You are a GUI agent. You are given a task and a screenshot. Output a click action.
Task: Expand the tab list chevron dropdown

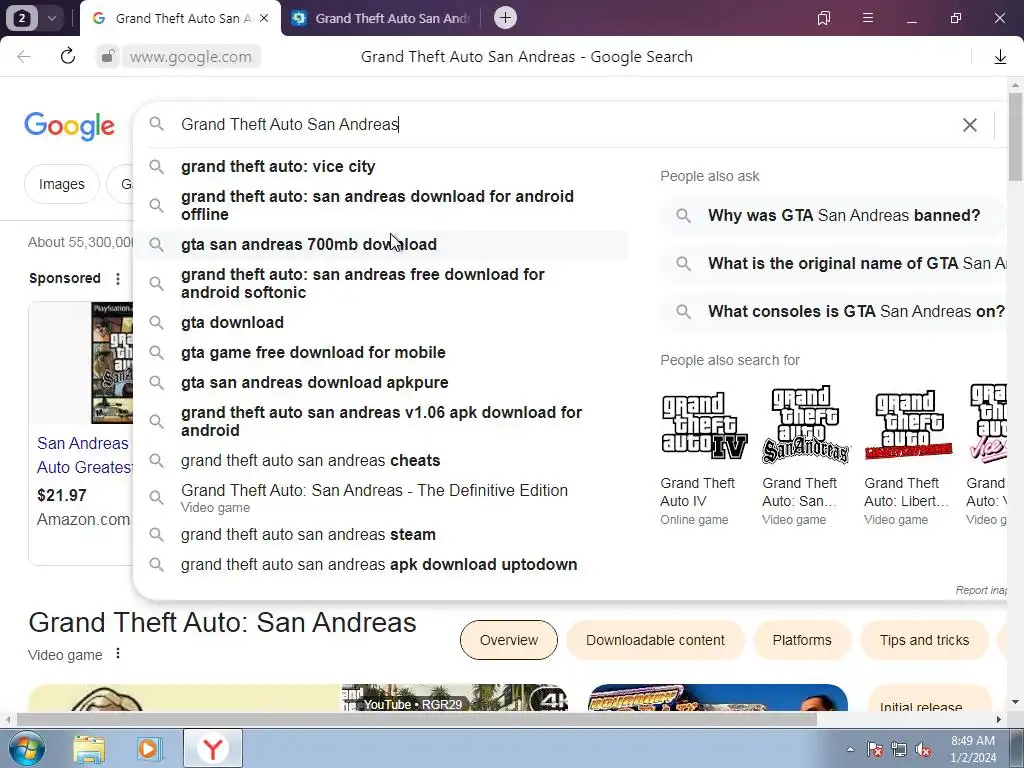pyautogui.click(x=52, y=18)
